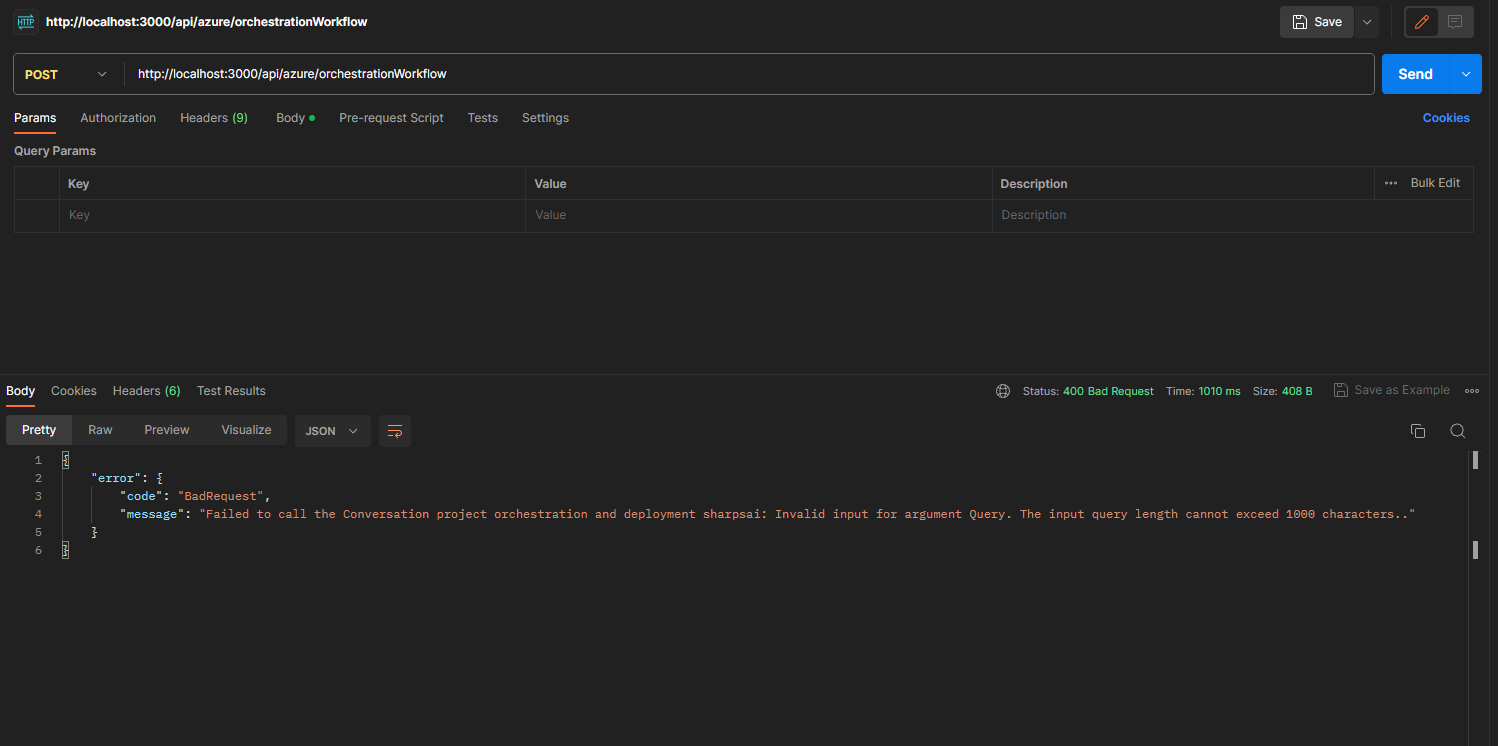The height and width of the screenshot is (746, 1498).
Task: Open the Cookies link
Action: click(1446, 117)
